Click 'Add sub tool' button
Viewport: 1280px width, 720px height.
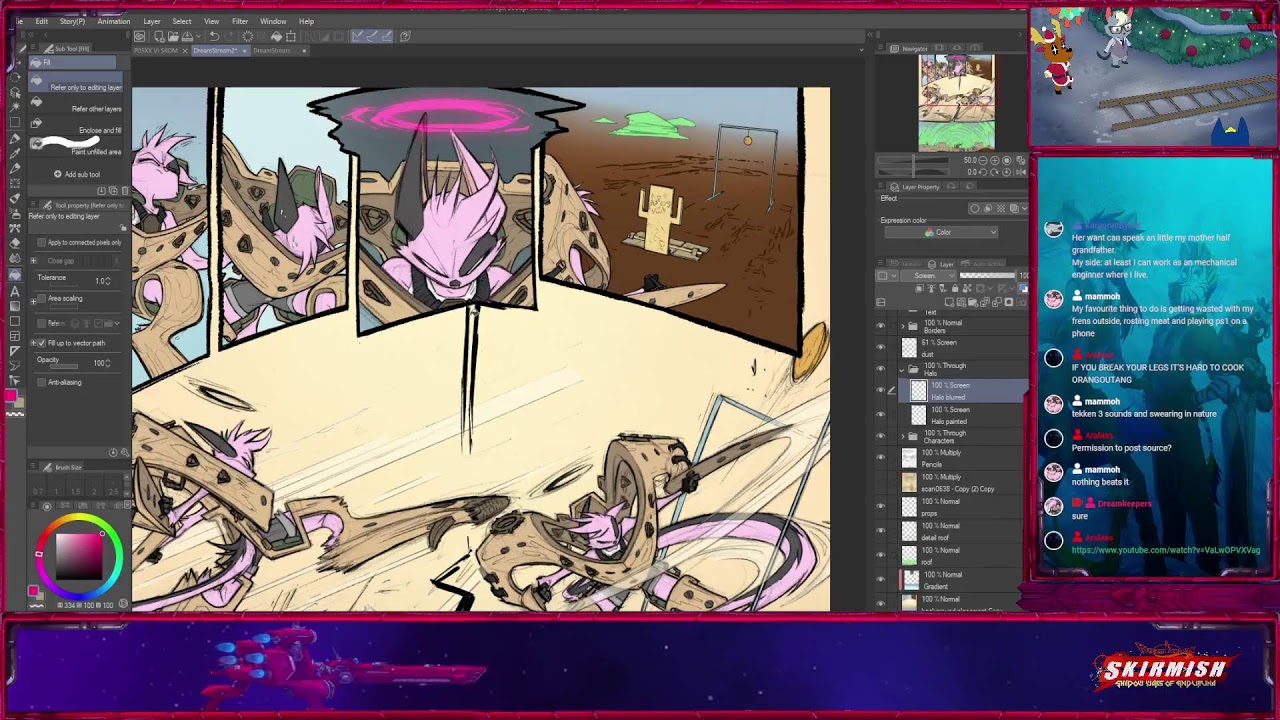pyautogui.click(x=77, y=174)
